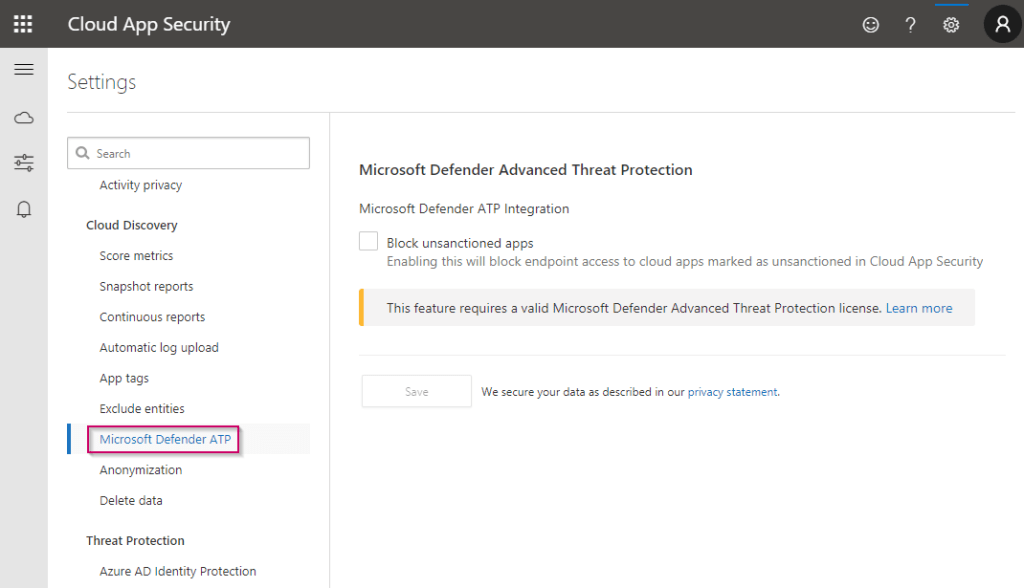1024x588 pixels.
Task: Open the app launcher waffle icon
Action: coord(23,24)
